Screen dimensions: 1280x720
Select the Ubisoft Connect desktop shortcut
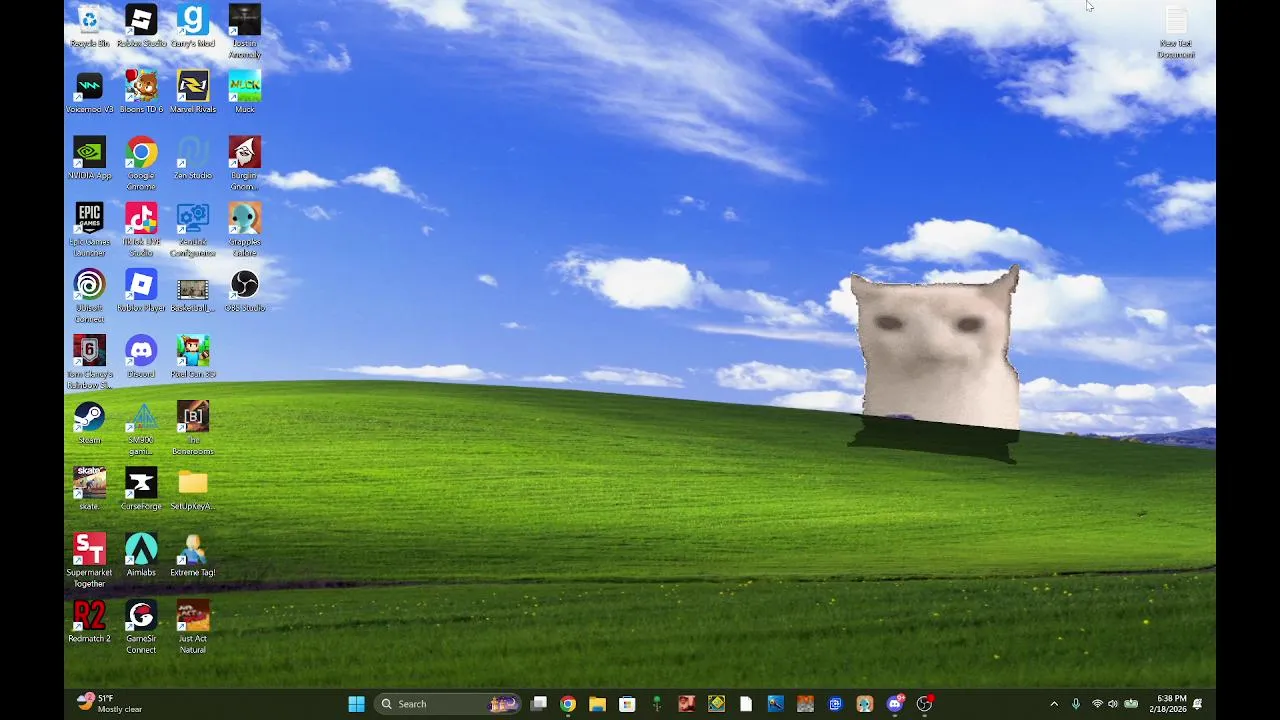click(89, 297)
